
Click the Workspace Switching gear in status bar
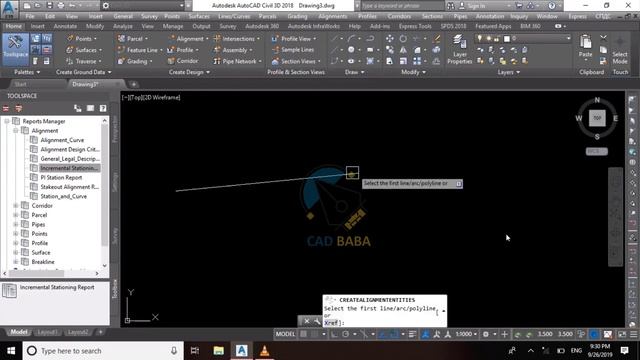pos(485,334)
